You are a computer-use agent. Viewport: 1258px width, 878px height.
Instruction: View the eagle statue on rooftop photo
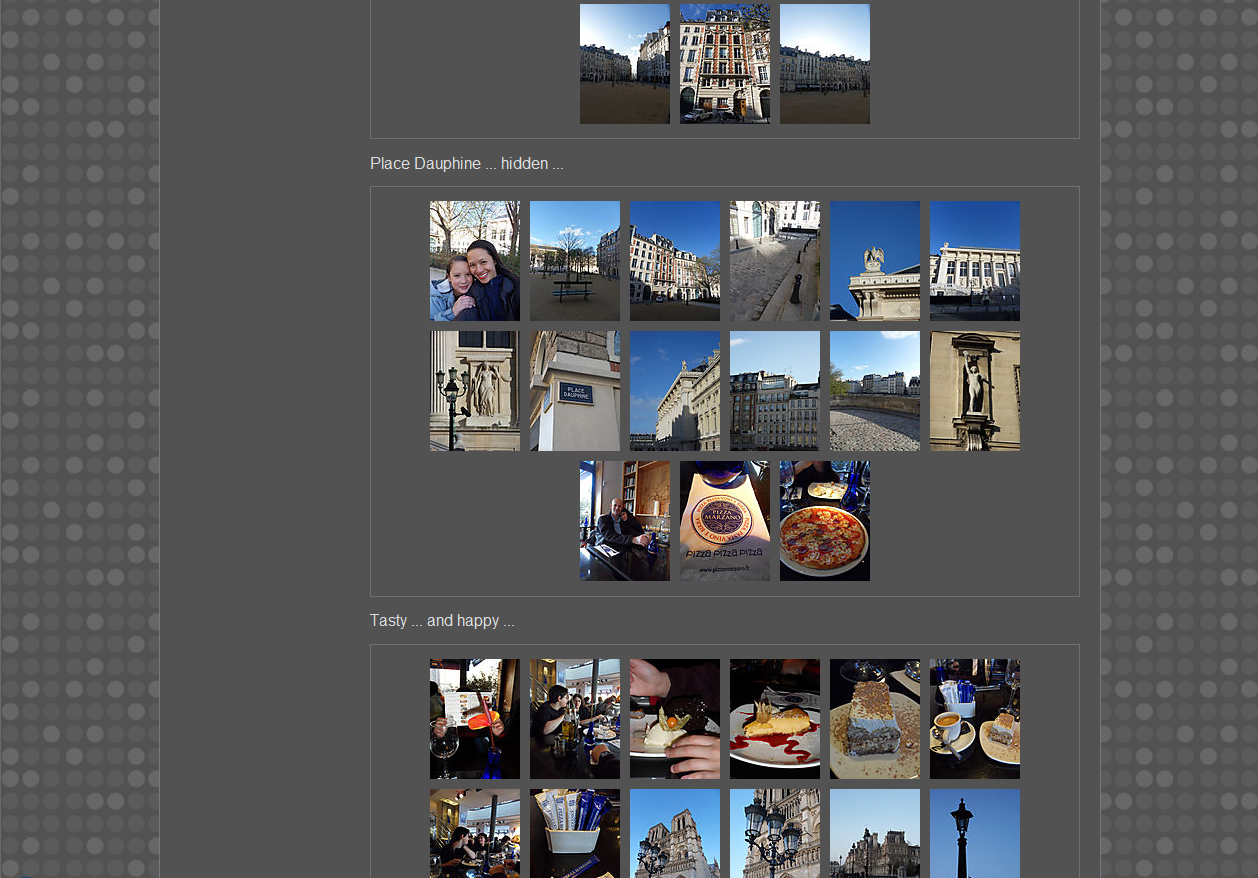coord(874,261)
